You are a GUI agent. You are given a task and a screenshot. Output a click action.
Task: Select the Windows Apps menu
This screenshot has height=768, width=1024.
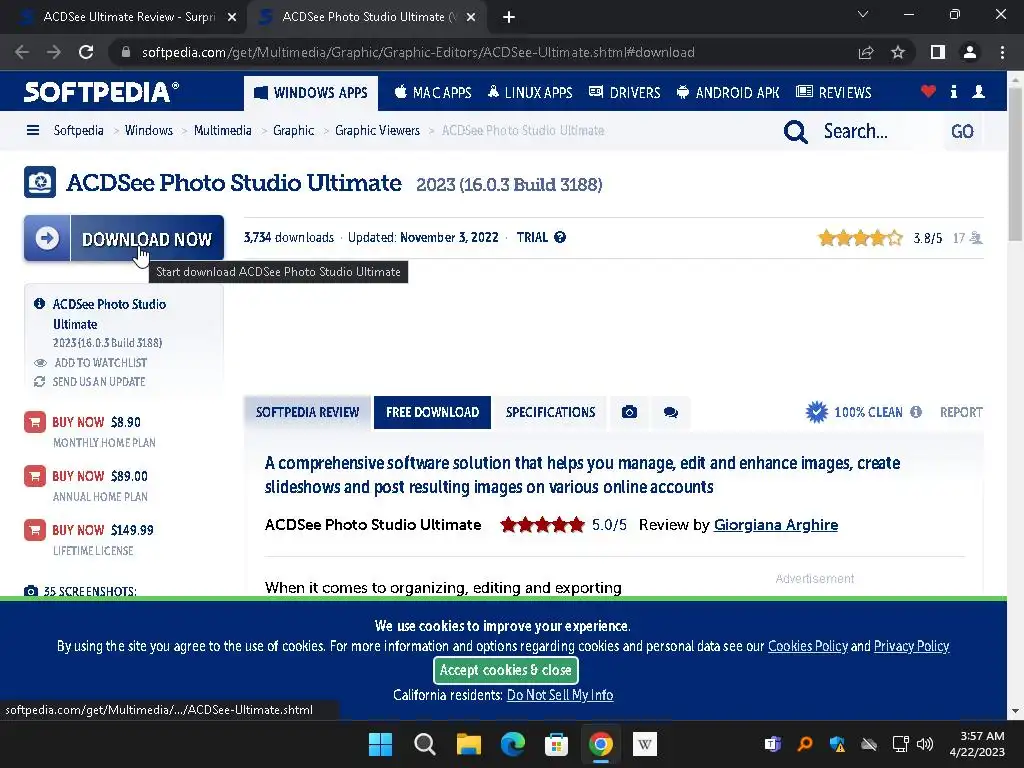point(311,93)
